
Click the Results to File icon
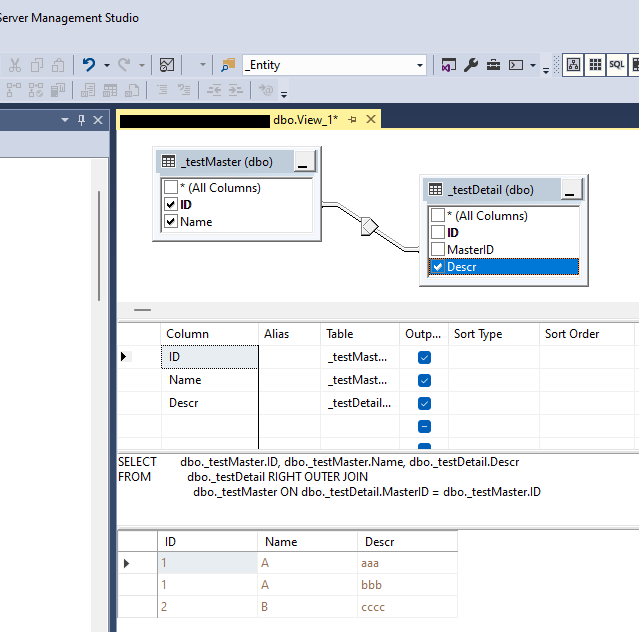132,90
